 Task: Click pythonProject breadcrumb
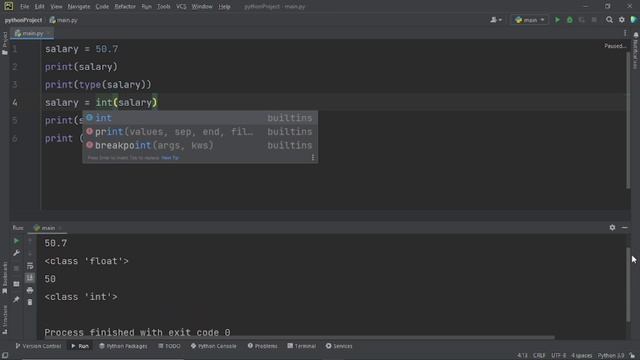[23, 20]
